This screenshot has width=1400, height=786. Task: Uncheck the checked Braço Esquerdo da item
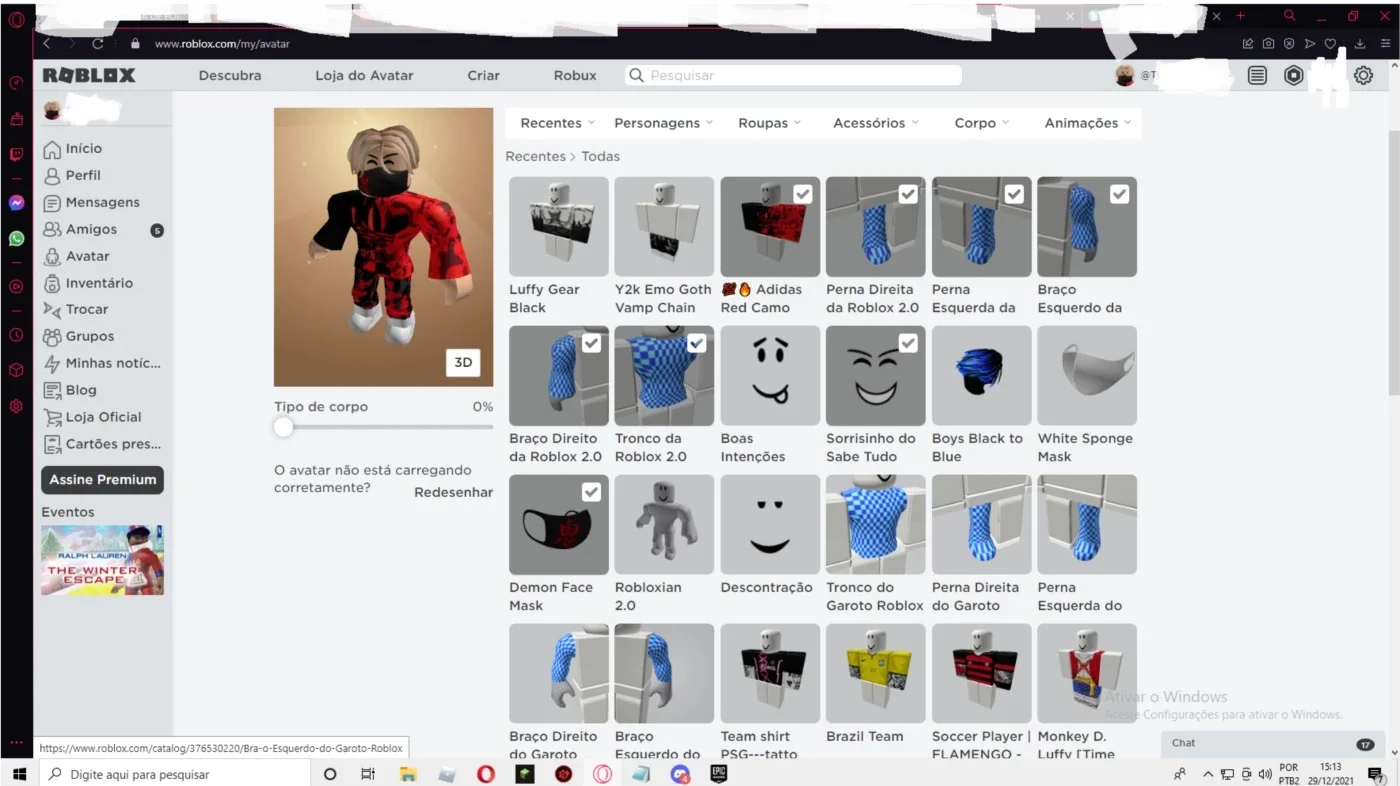click(x=1119, y=194)
